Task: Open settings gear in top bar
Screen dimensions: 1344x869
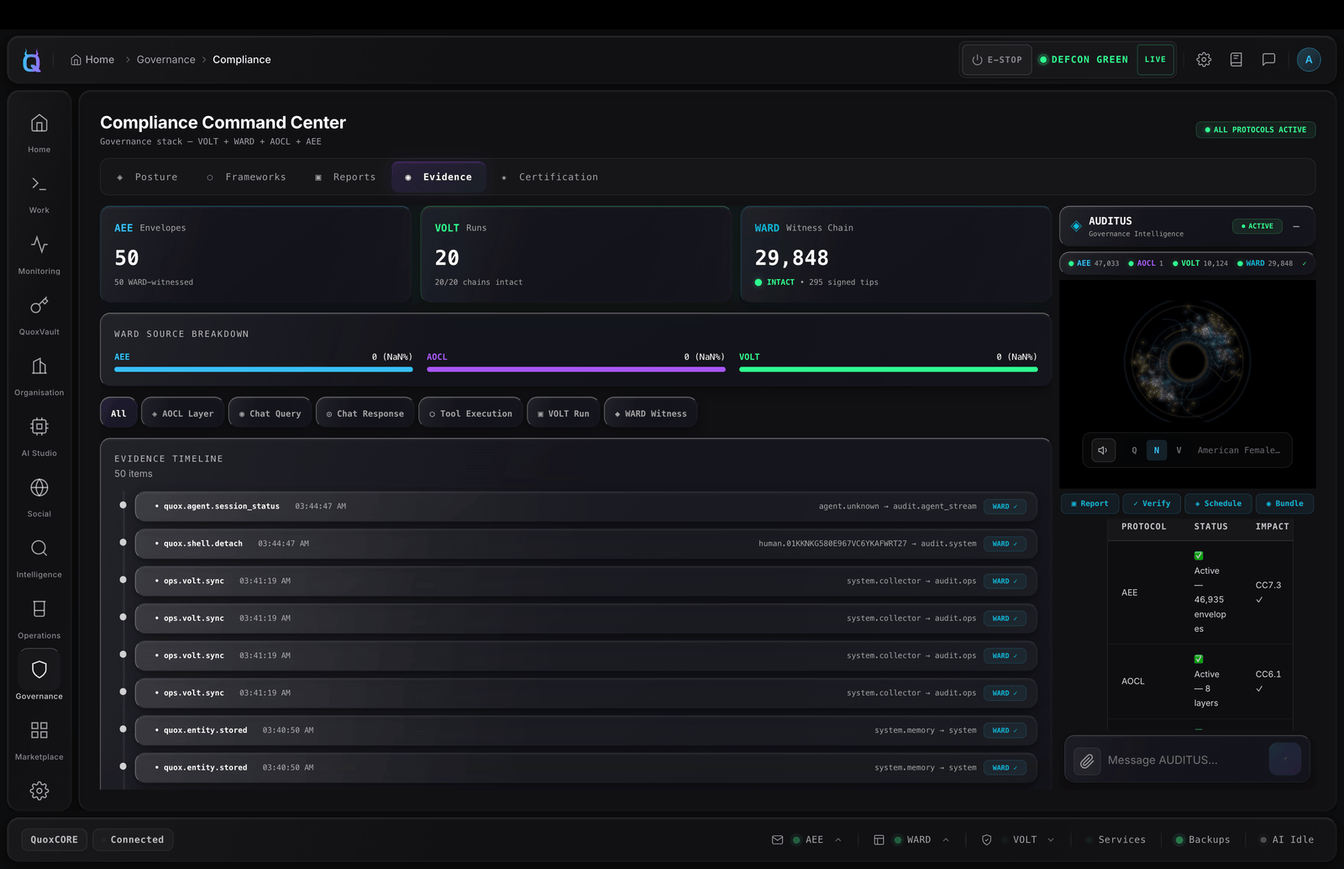Action: pyautogui.click(x=1204, y=60)
